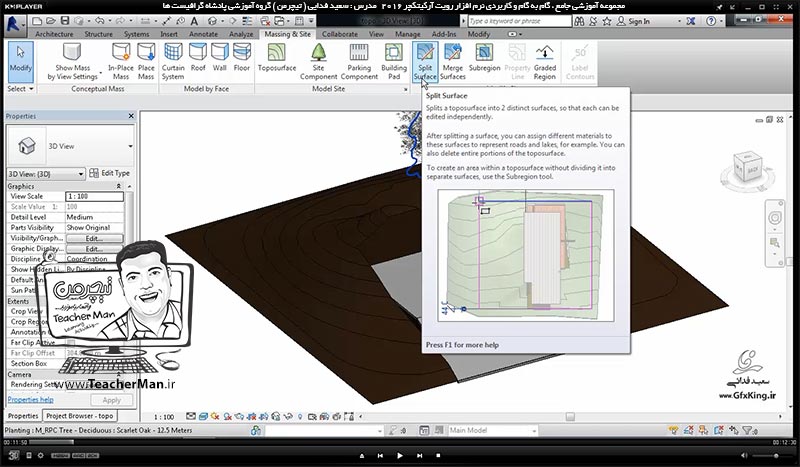Click the KMPlayer video progress bar
The width and height of the screenshot is (800, 467).
pos(400,443)
